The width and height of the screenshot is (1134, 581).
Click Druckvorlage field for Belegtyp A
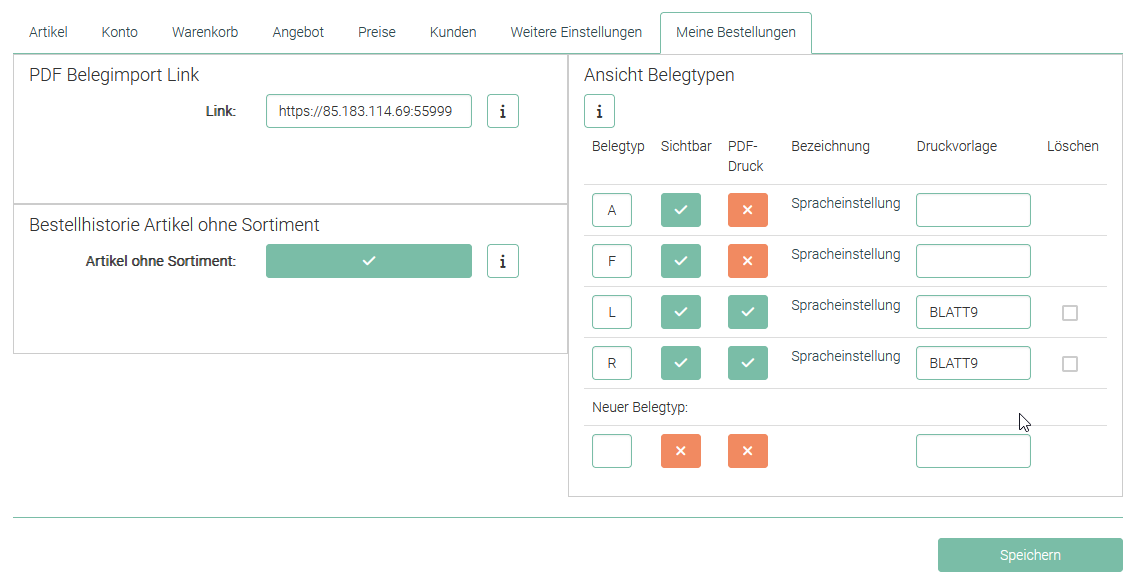[972, 210]
